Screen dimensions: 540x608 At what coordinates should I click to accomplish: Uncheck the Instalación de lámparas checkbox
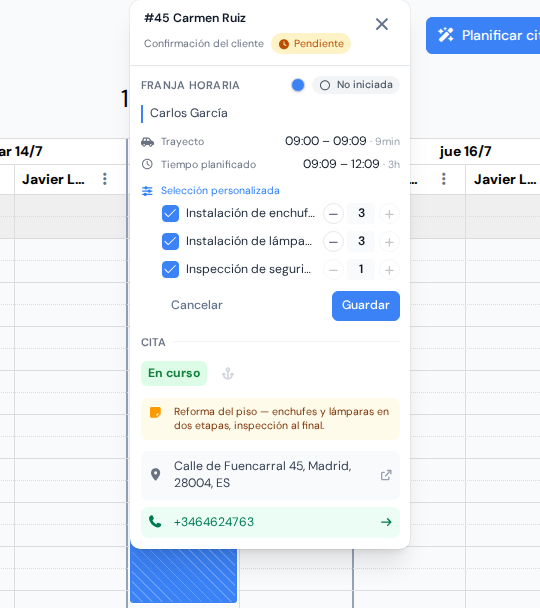pos(170,242)
